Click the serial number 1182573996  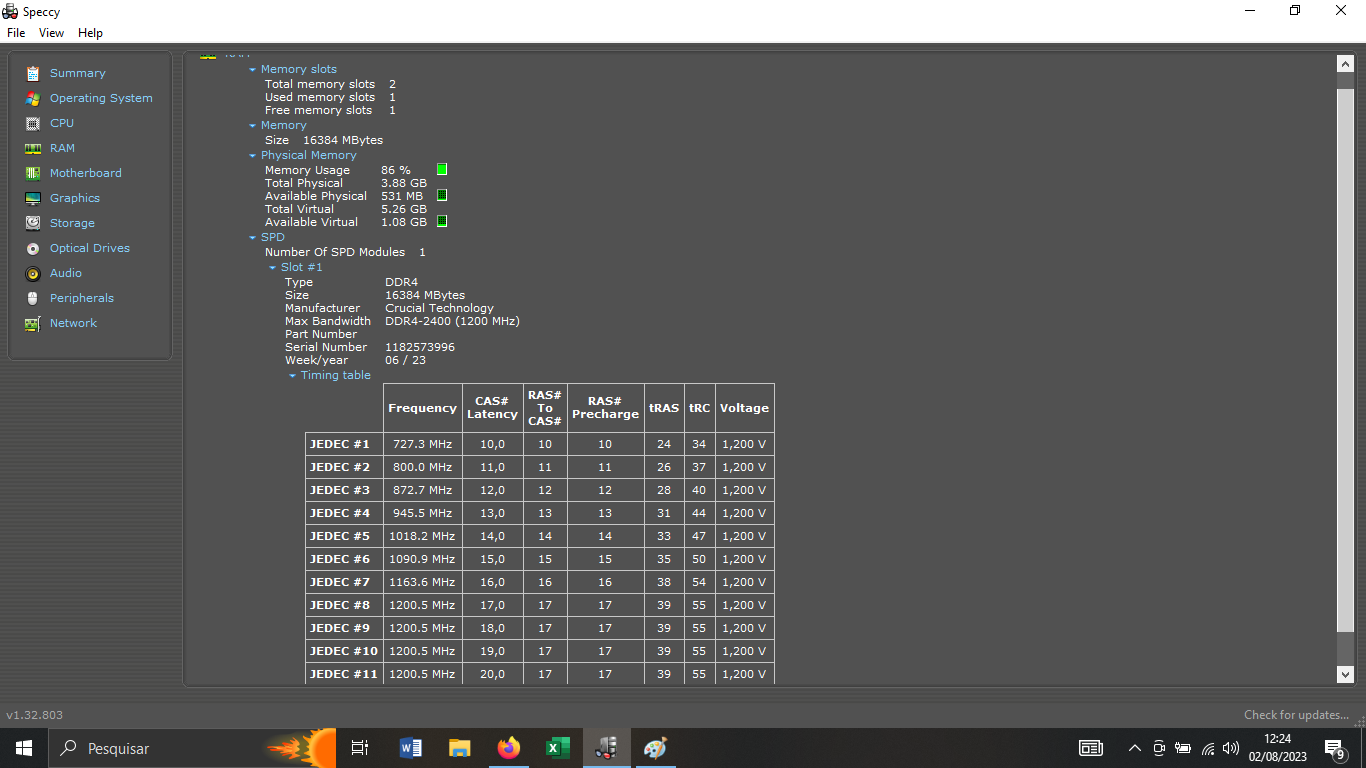420,347
